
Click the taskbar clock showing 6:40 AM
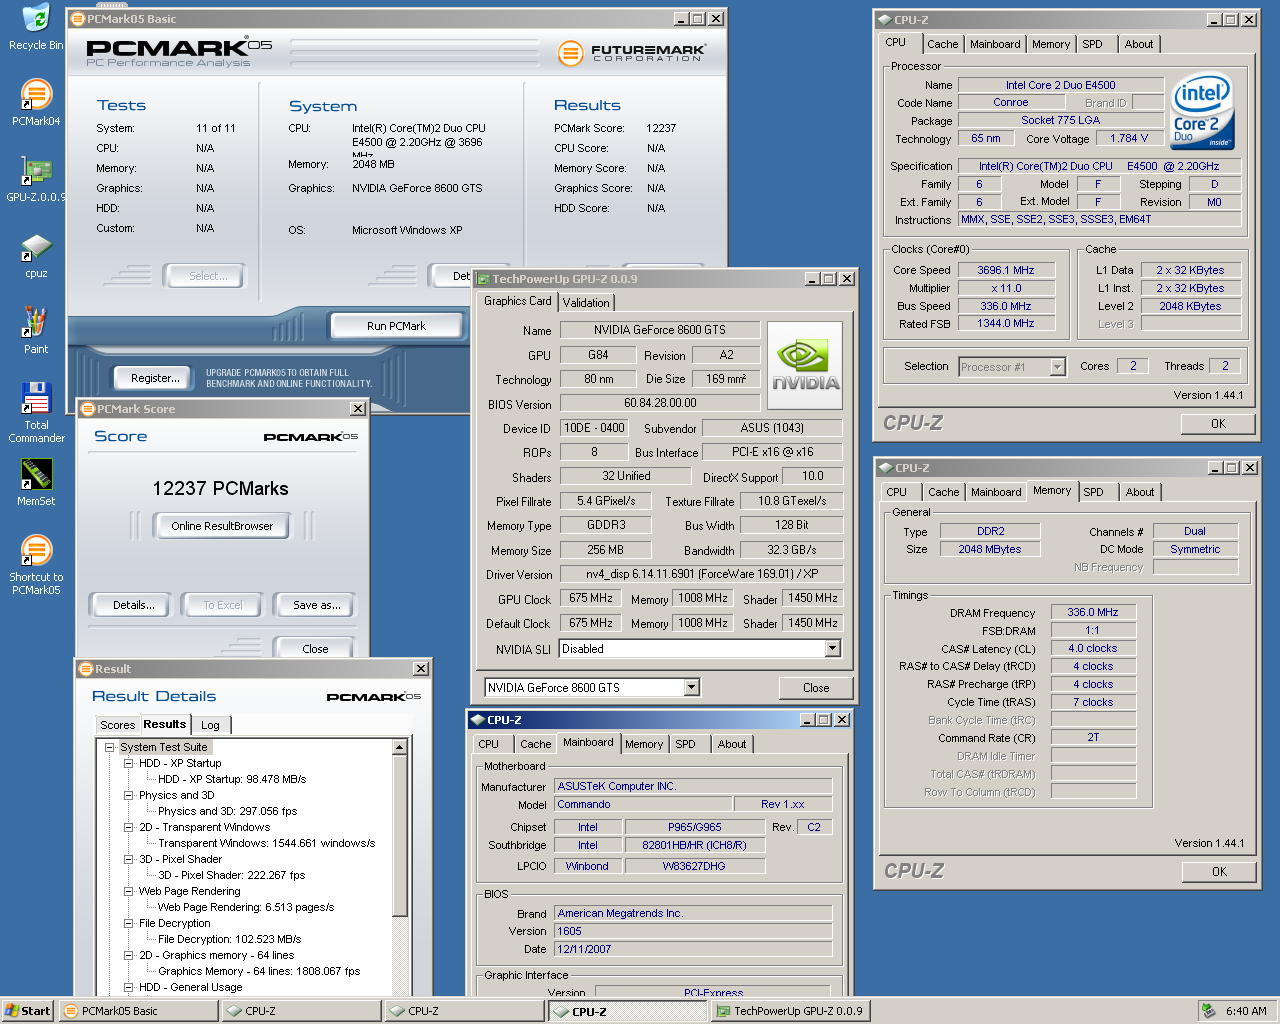(x=1246, y=1011)
